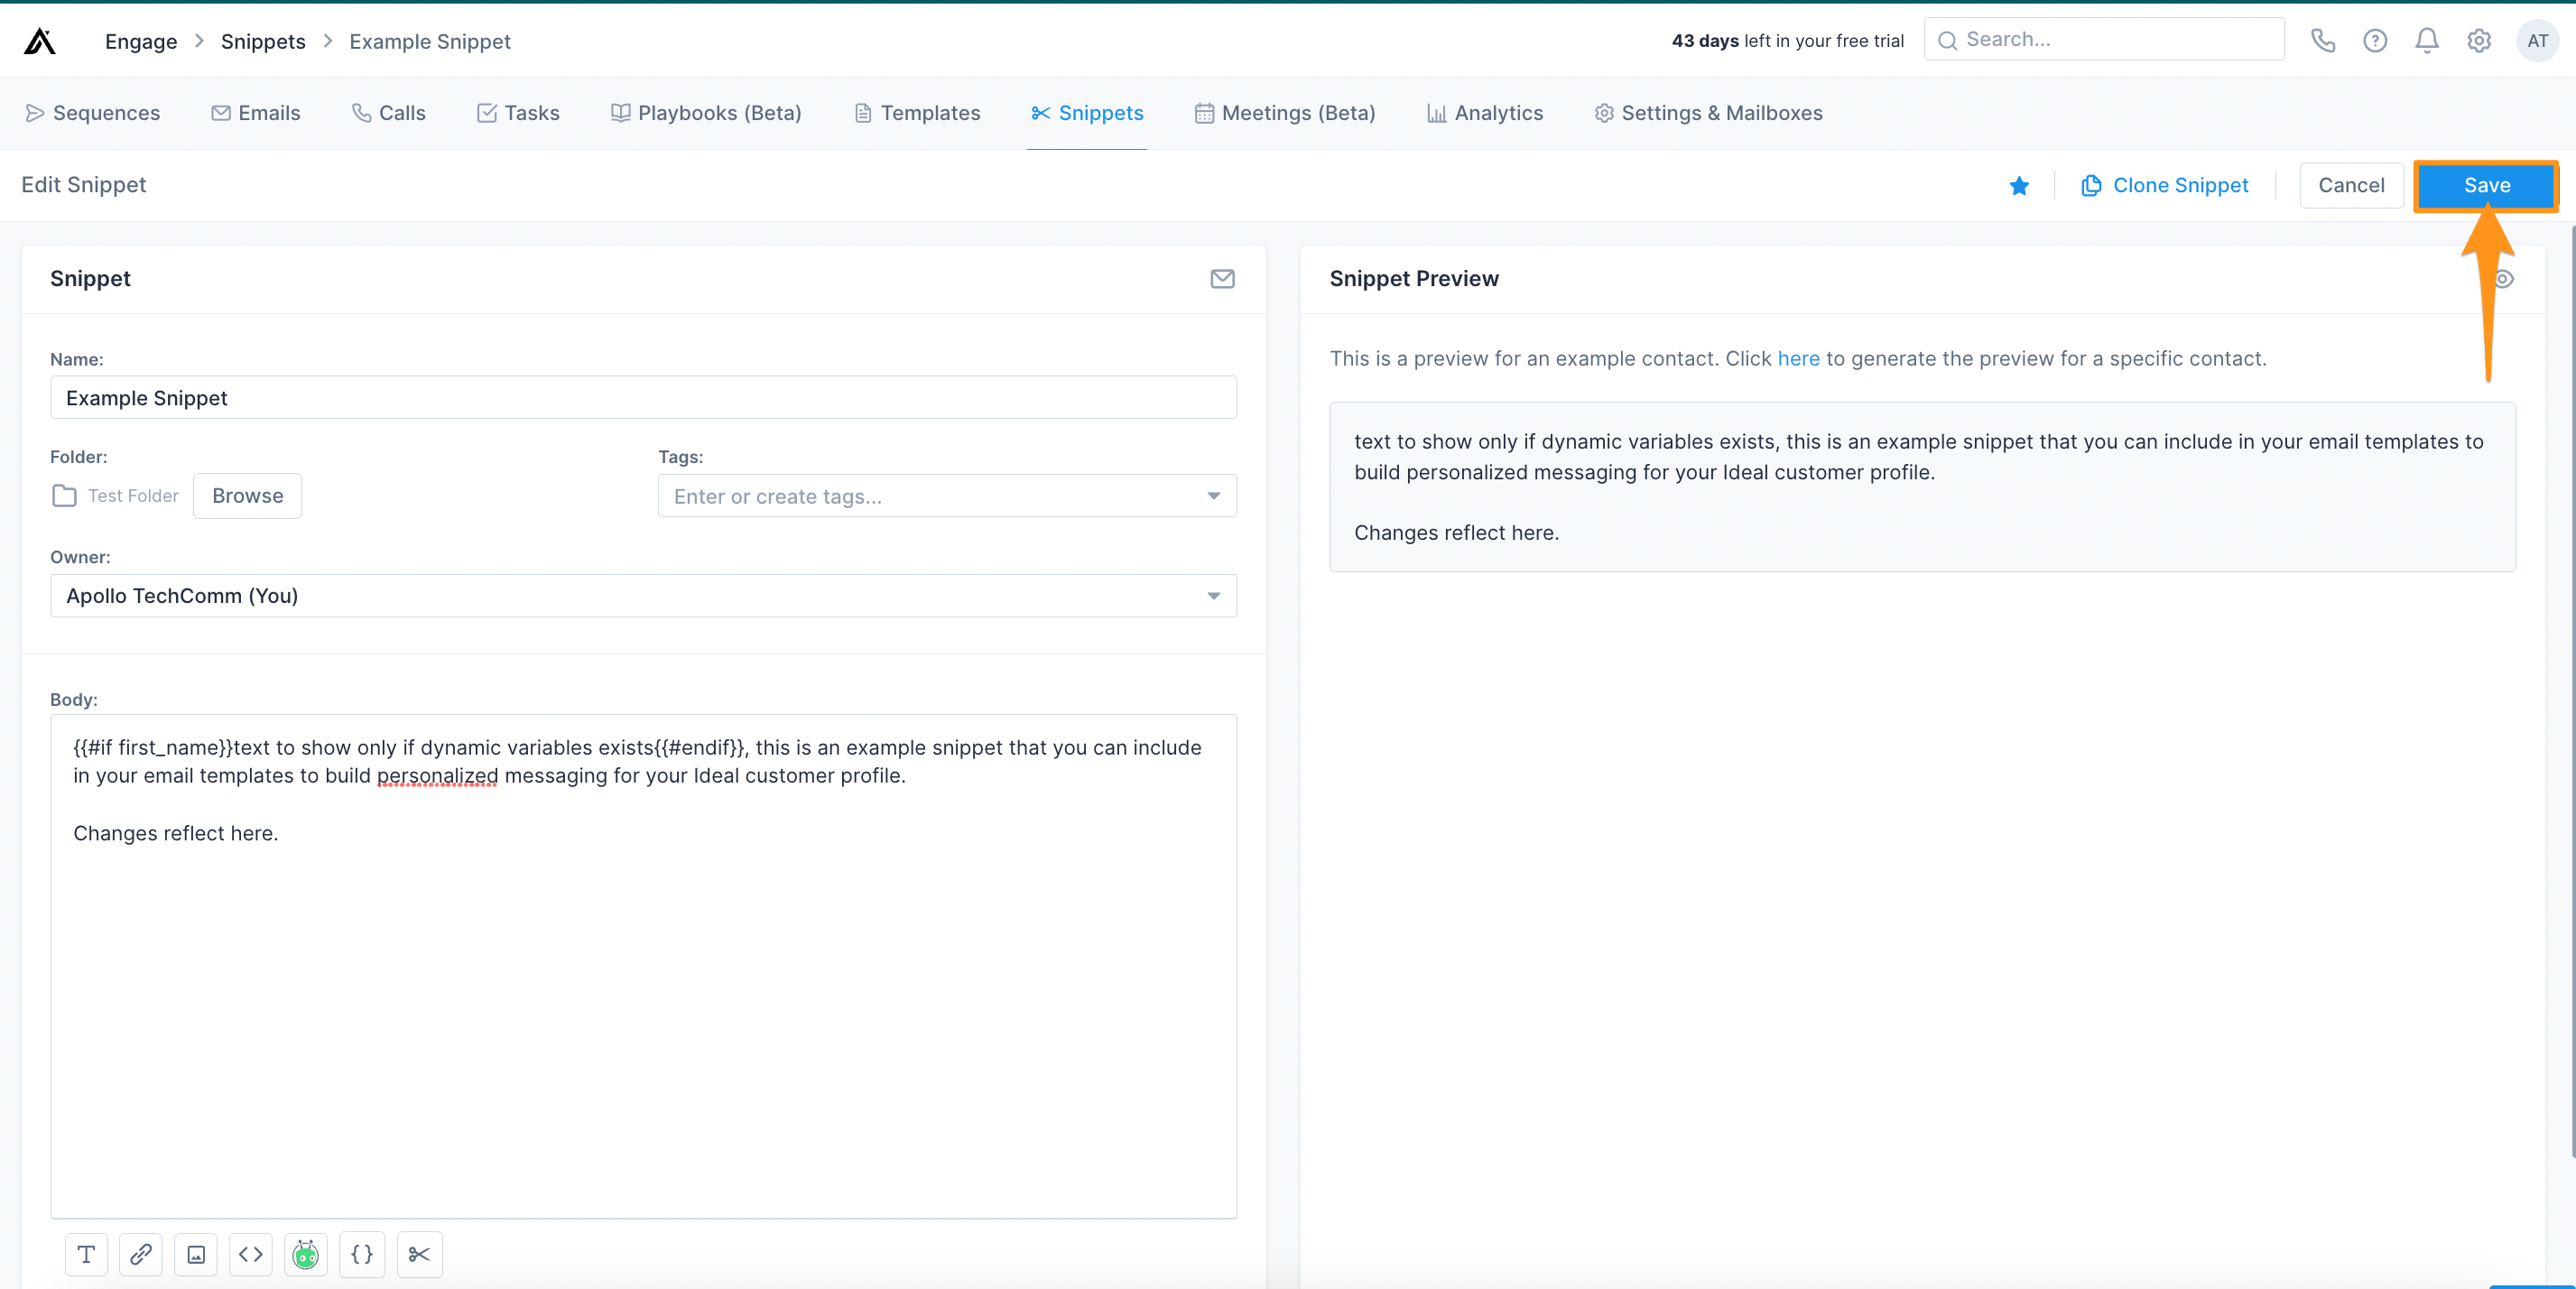Click inside the Body text editor
2576x1289 pixels.
pyautogui.click(x=643, y=966)
